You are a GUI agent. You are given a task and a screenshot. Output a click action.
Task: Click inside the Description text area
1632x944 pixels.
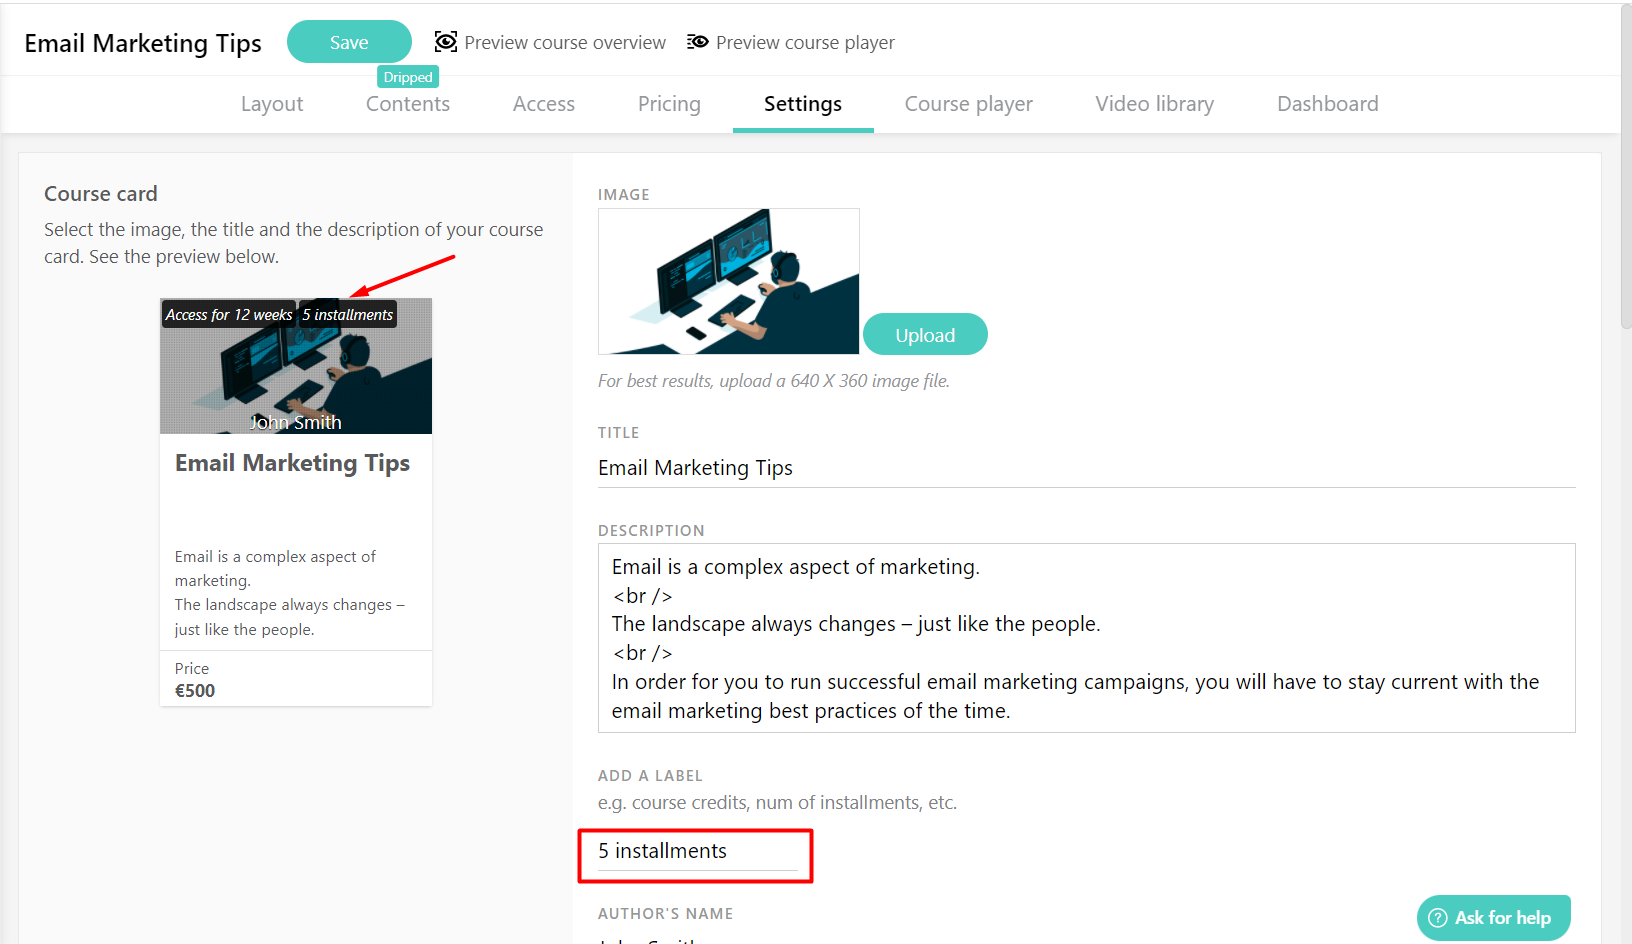coord(1086,637)
